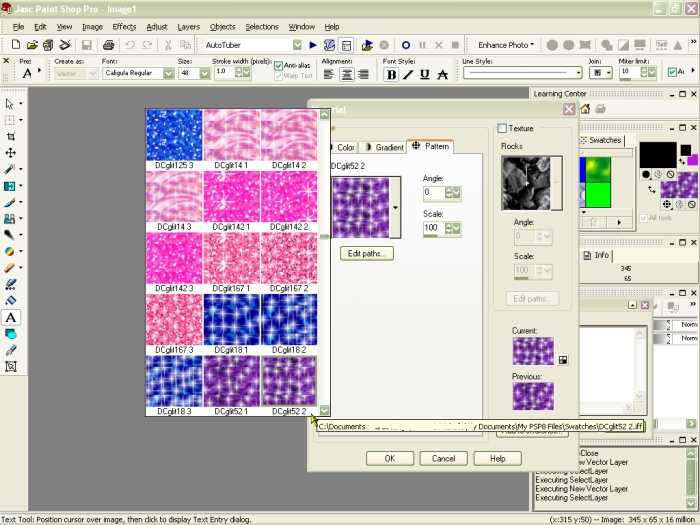The height and width of the screenshot is (525, 700).
Task: Click the Cancel button
Action: coord(443,458)
